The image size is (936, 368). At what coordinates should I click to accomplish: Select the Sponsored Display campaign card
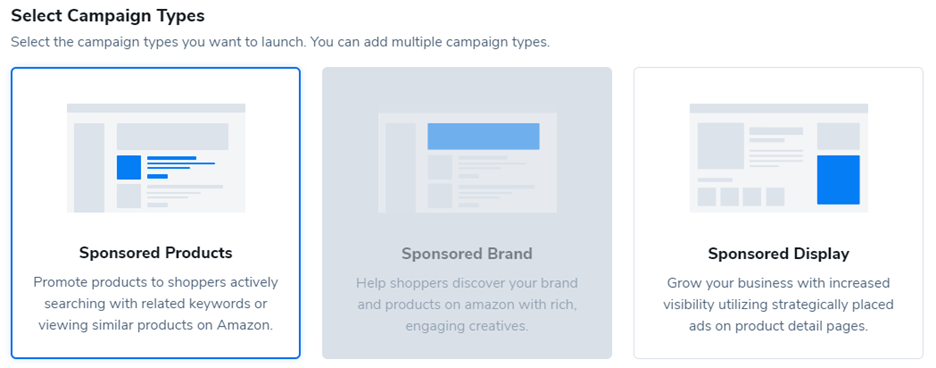(x=778, y=213)
